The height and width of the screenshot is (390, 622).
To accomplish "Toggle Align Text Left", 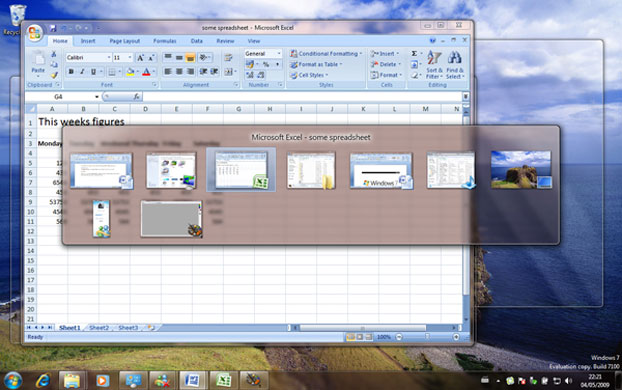I will coord(168,72).
